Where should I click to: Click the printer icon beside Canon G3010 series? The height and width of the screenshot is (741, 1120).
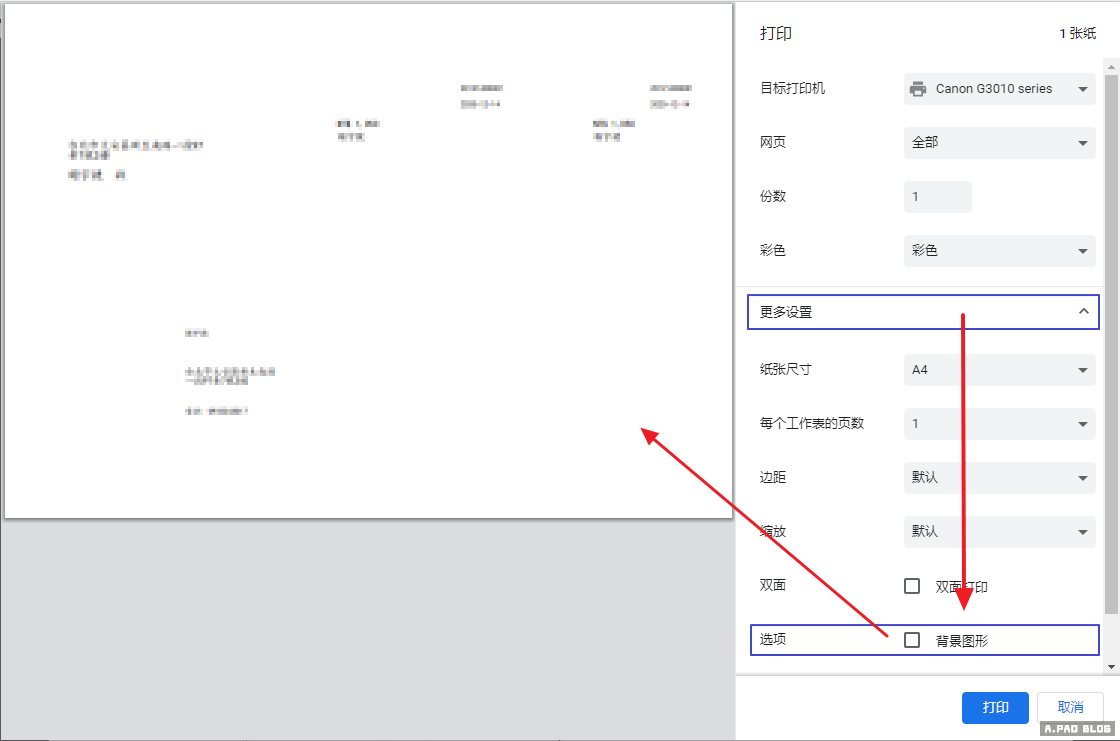tap(917, 89)
